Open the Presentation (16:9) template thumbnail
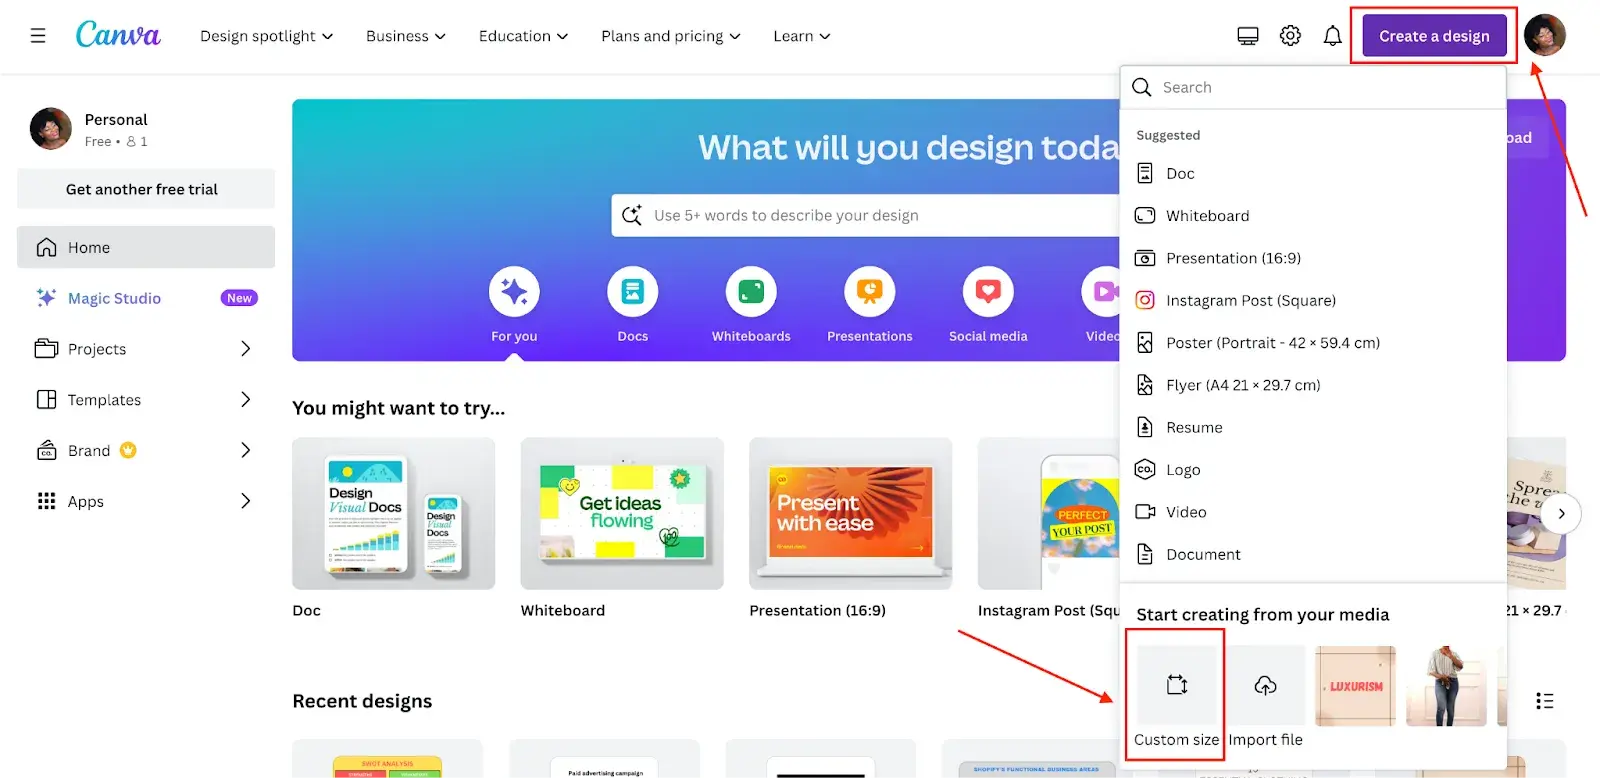Viewport: 1600px width, 778px height. click(x=850, y=513)
